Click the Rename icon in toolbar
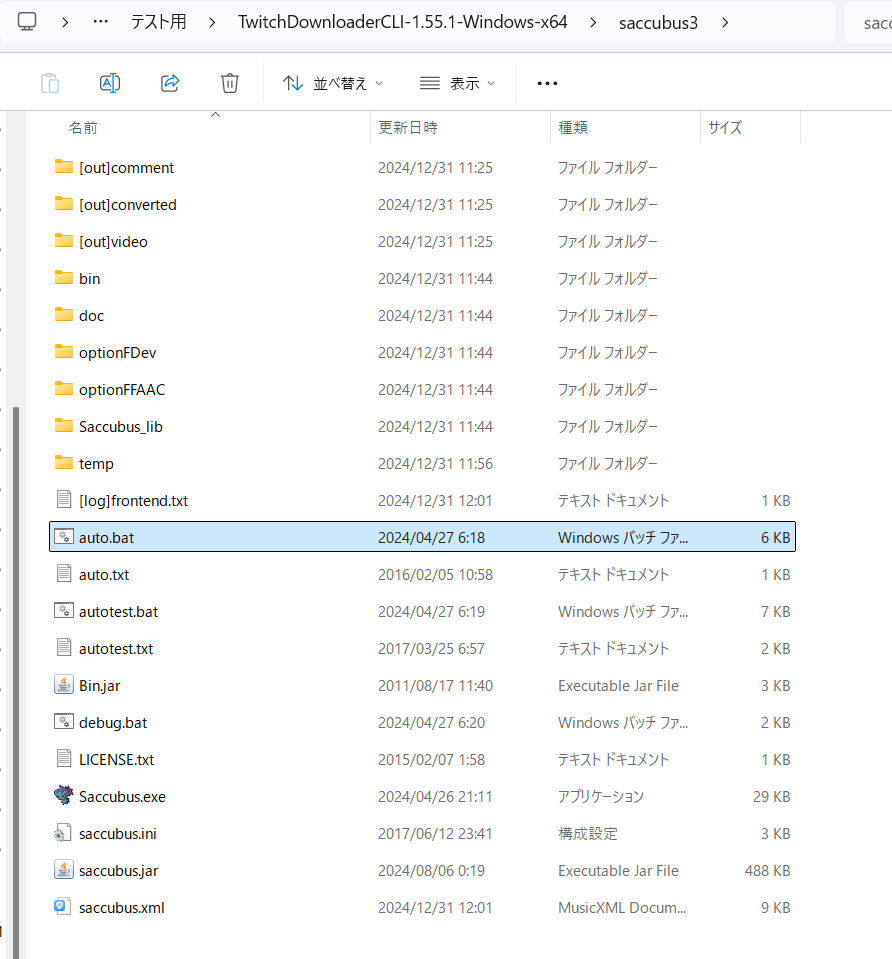The image size is (892, 959). tap(110, 83)
